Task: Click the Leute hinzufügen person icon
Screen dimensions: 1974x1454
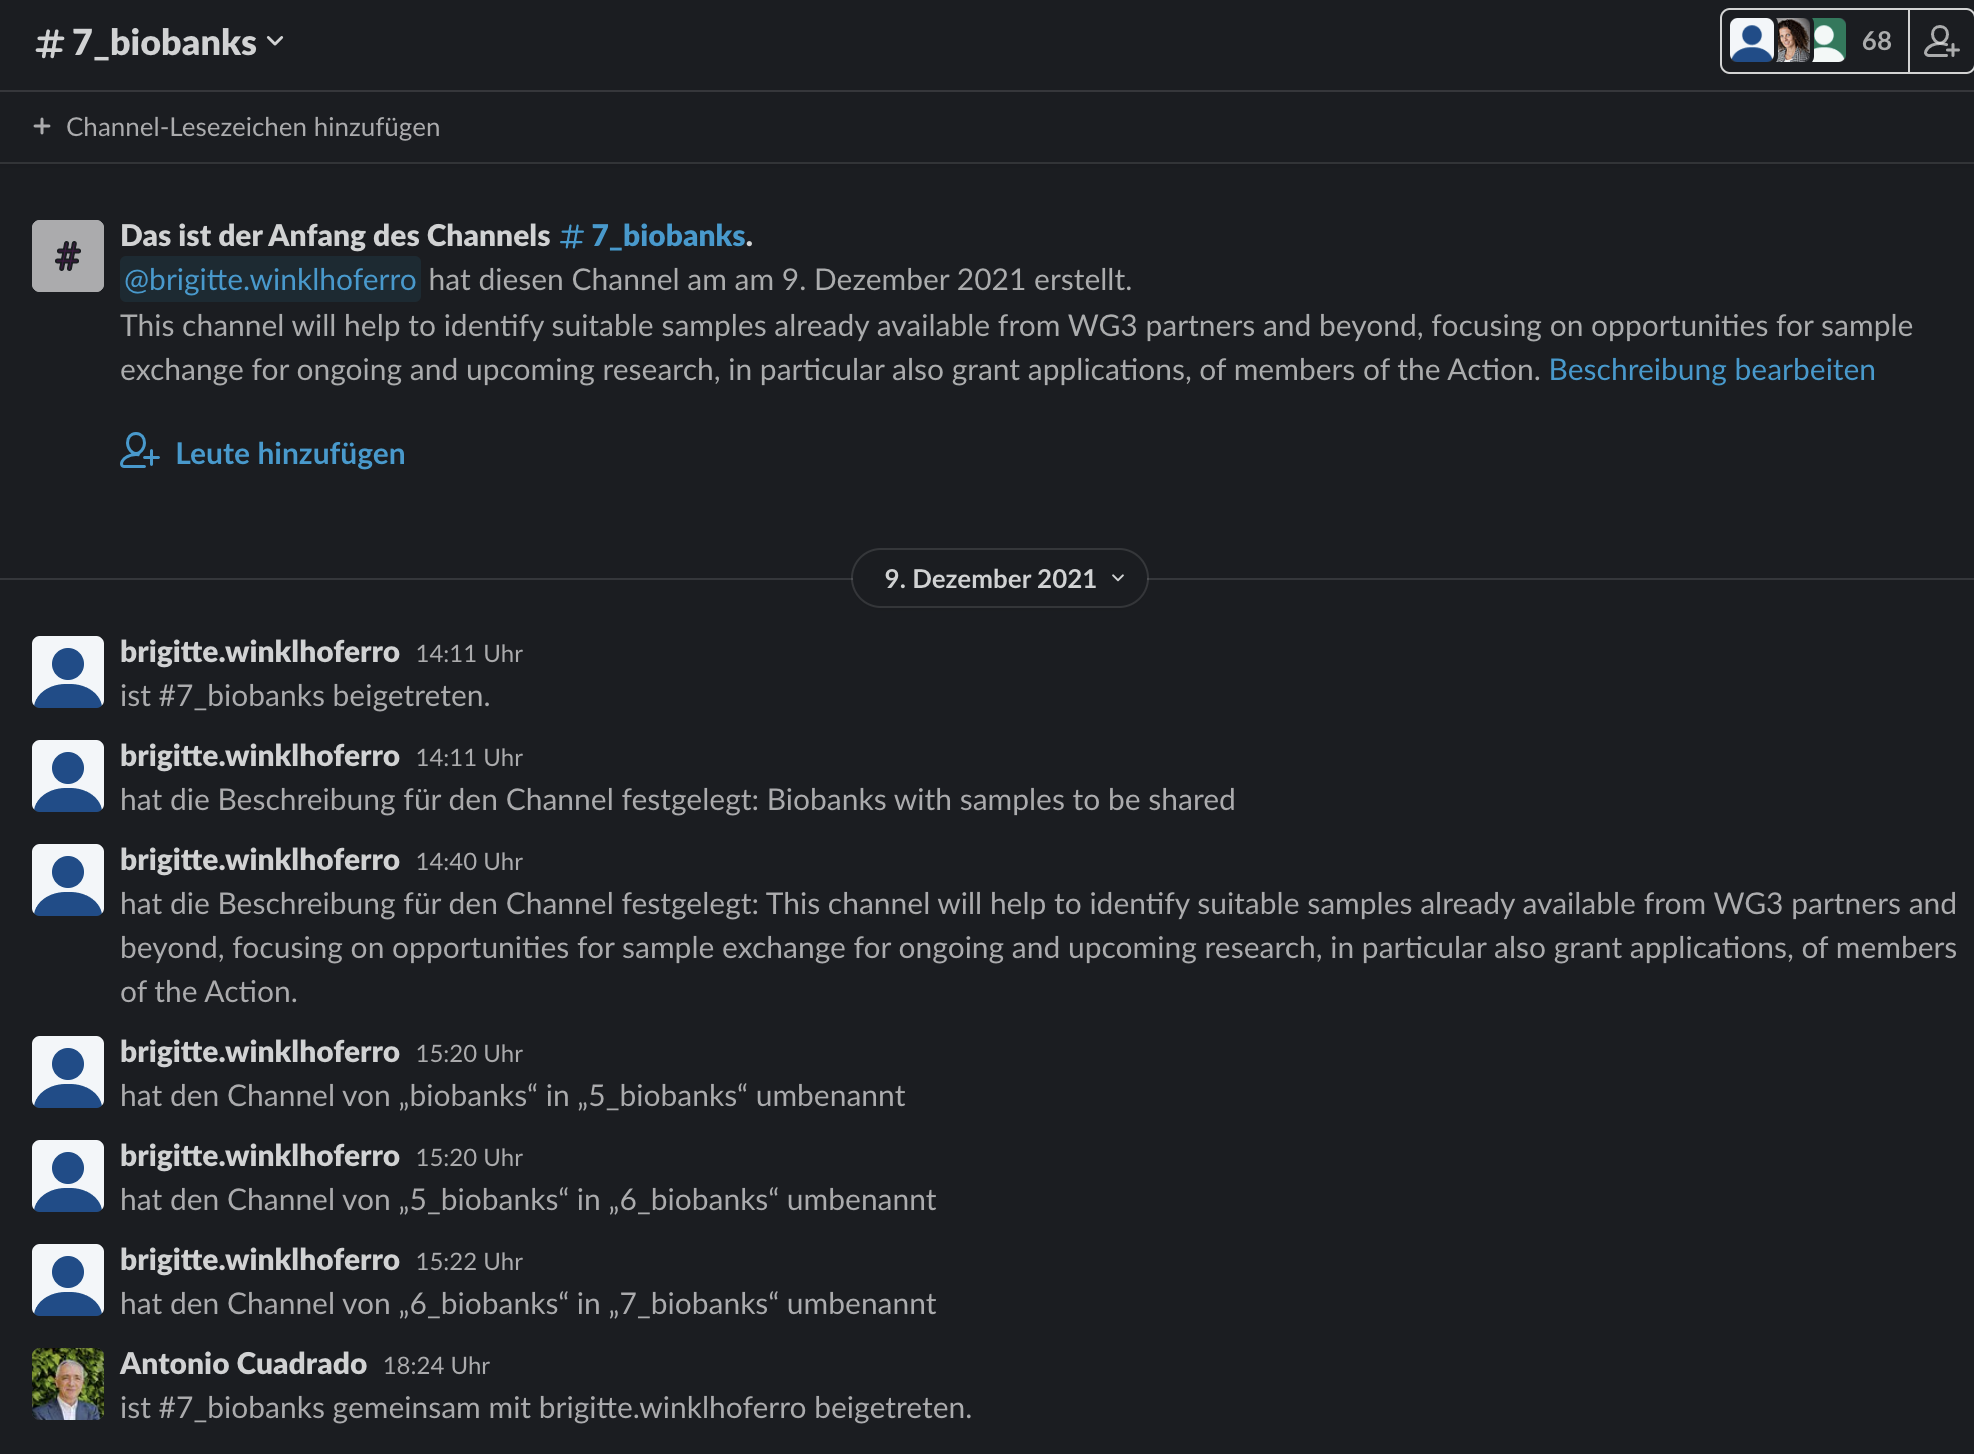Action: [139, 451]
